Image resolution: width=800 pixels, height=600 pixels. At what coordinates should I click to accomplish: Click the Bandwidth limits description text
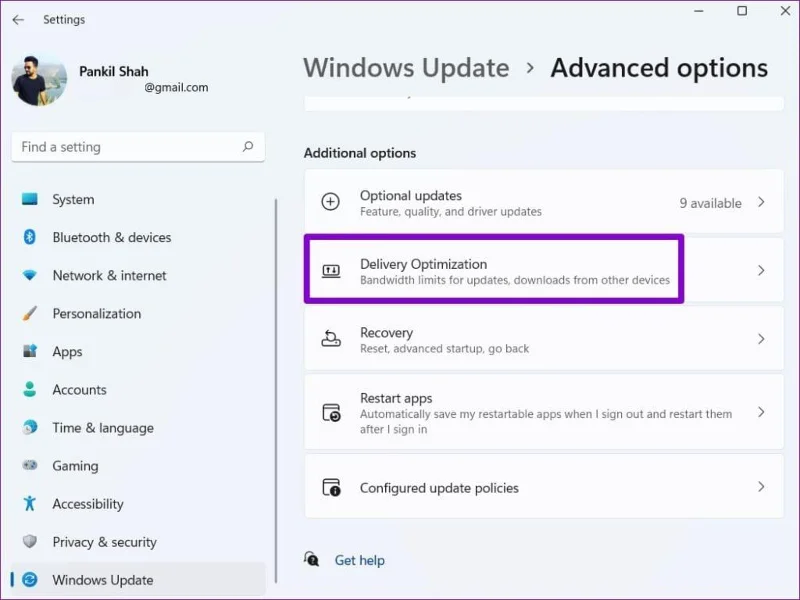[x=515, y=280]
